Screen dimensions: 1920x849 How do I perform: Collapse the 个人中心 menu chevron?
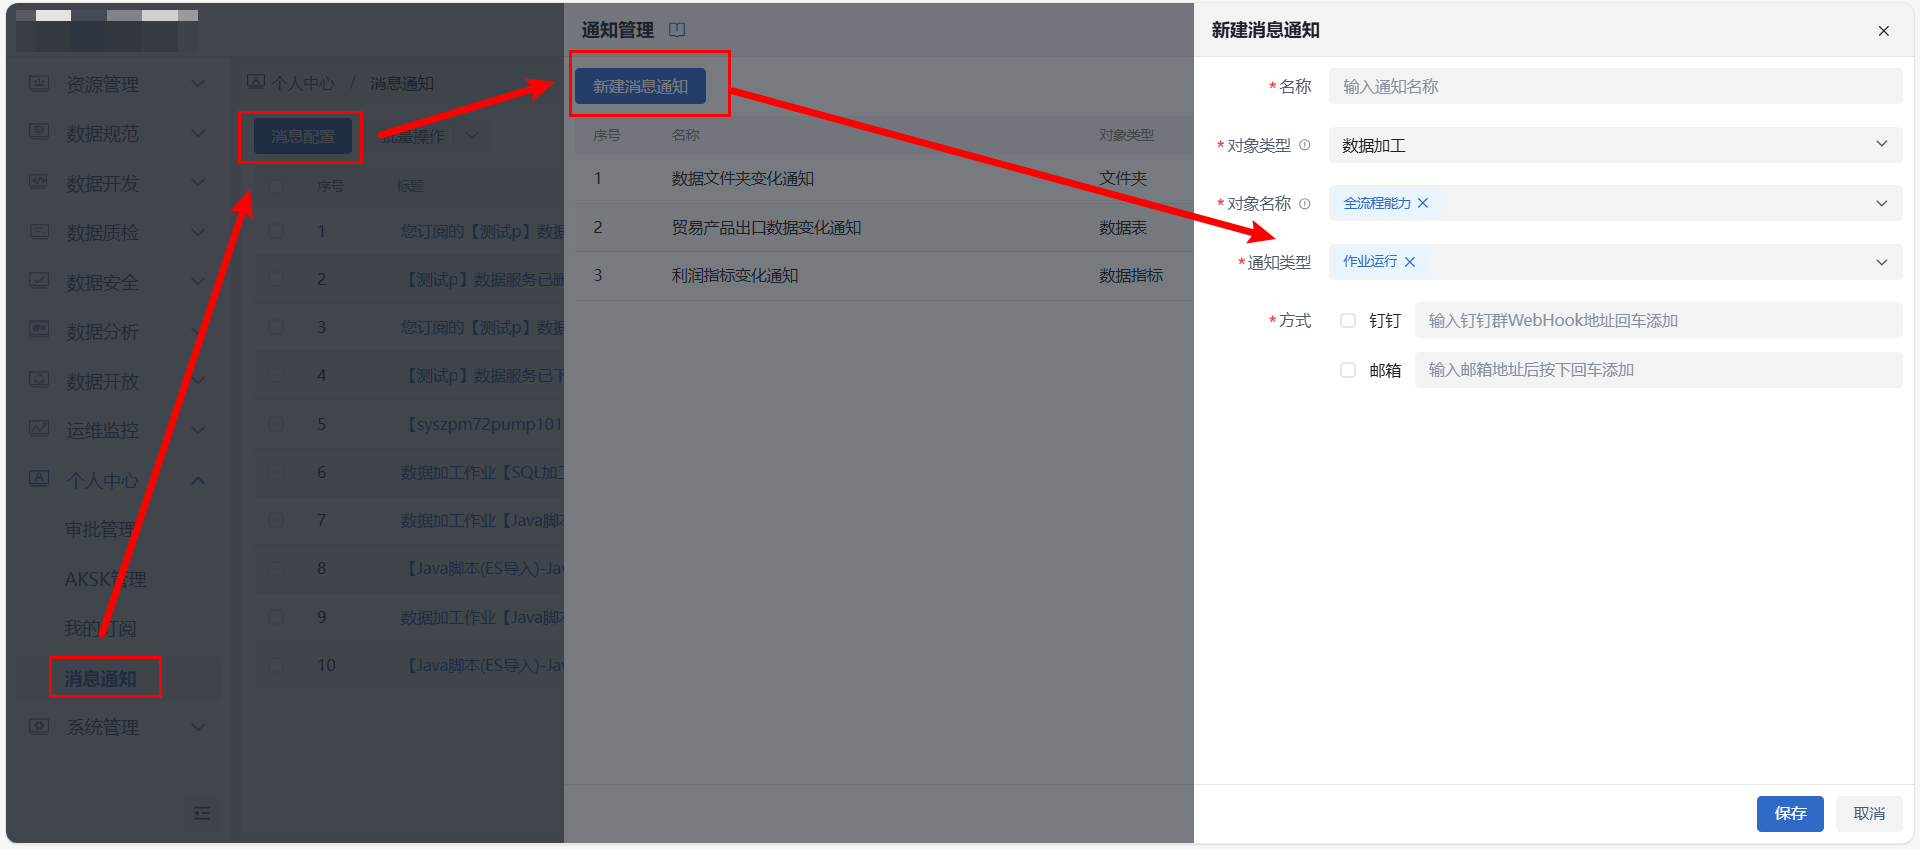198,480
